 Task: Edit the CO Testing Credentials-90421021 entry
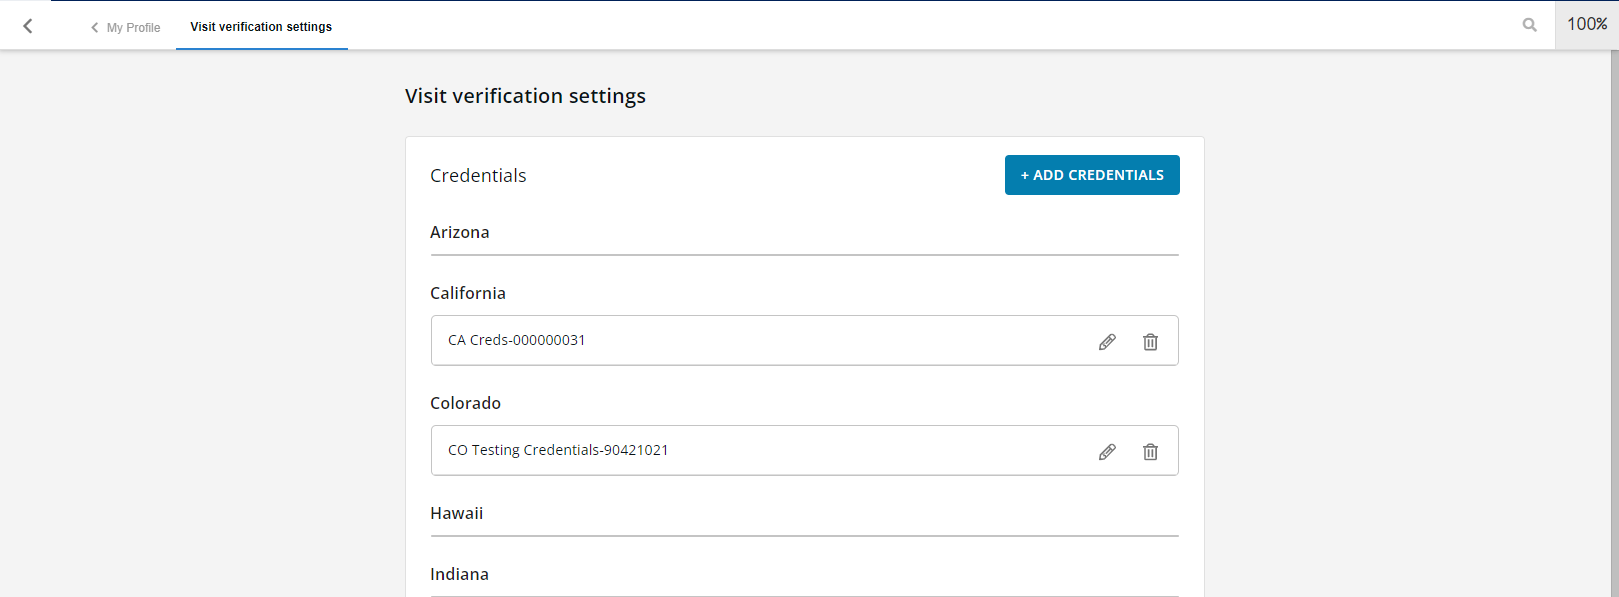1107,451
